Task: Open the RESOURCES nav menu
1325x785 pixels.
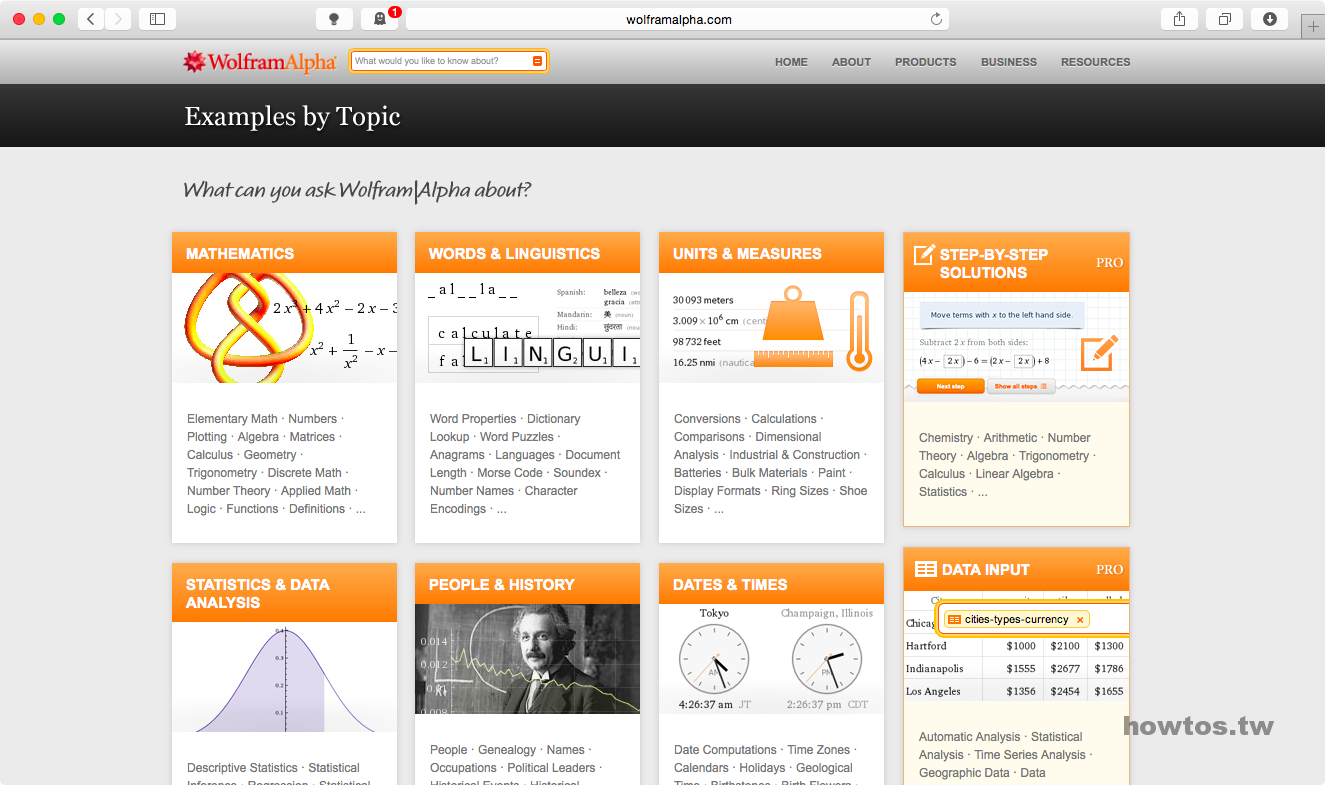Action: [x=1095, y=62]
